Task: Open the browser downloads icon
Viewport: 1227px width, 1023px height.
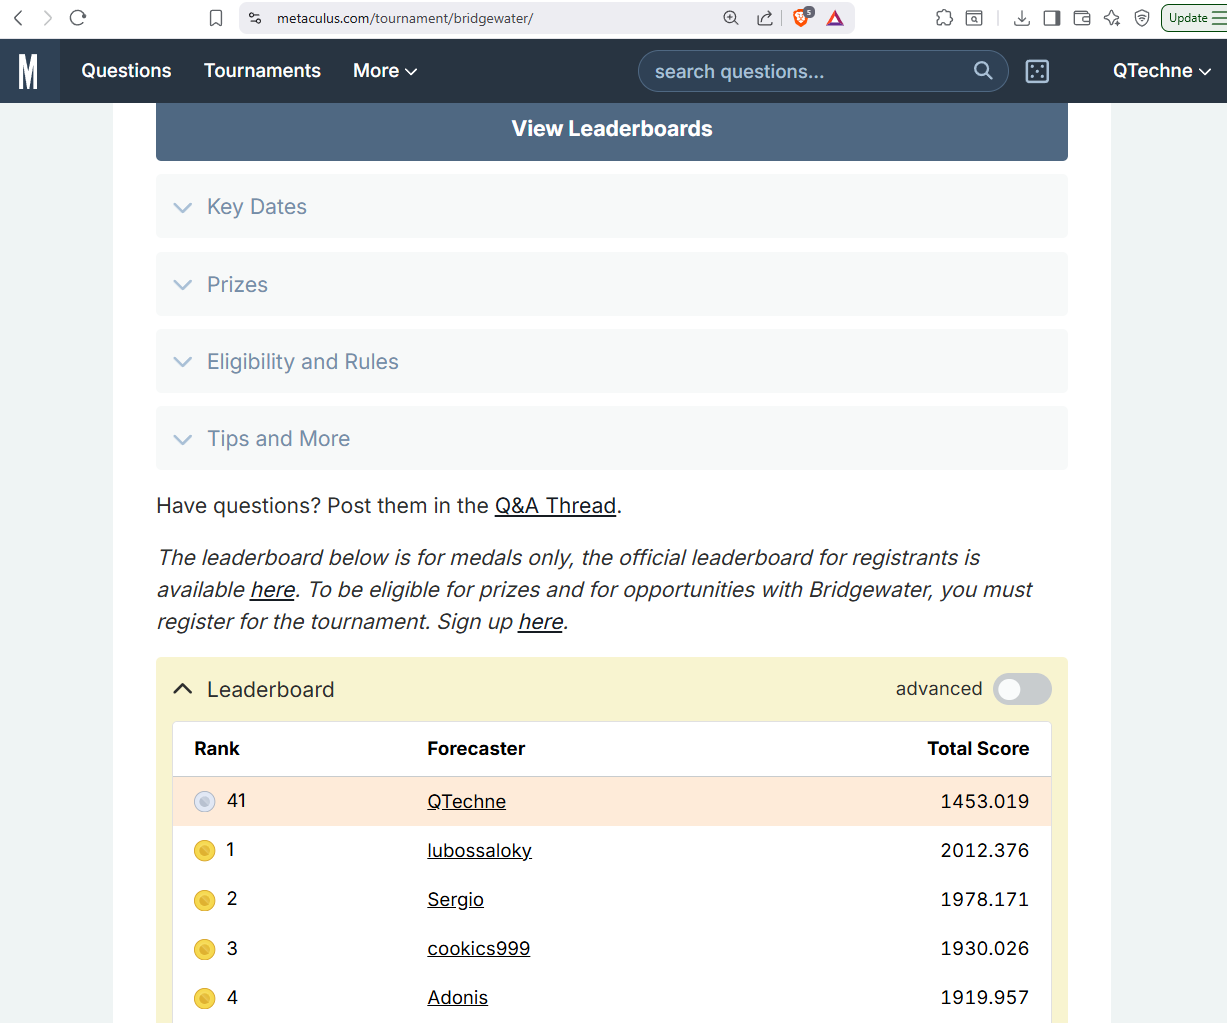Action: [x=1021, y=18]
